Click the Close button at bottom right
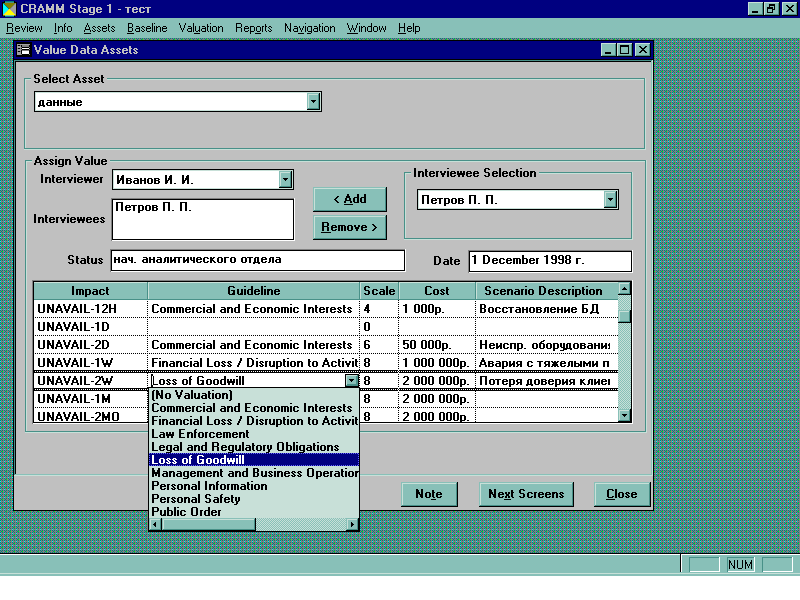This screenshot has width=800, height=600. click(622, 494)
